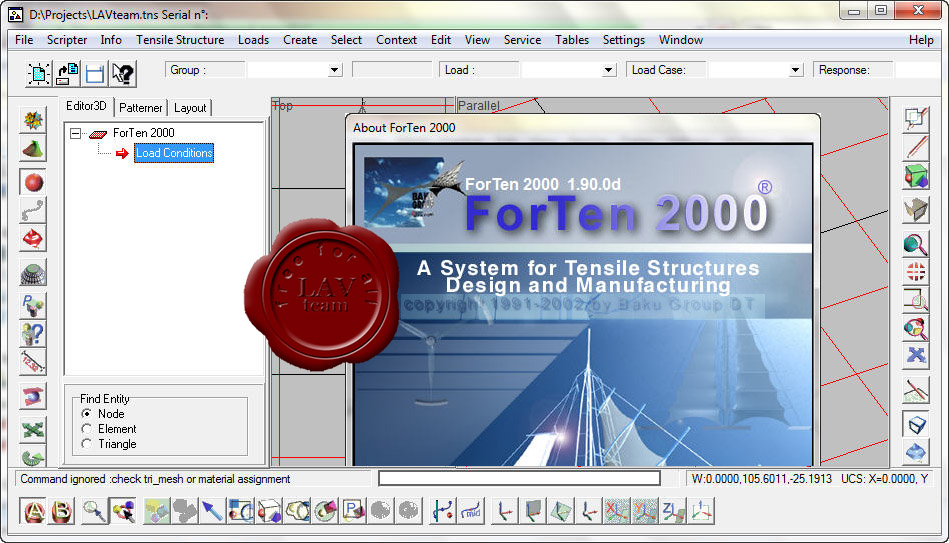Click the command input field in status bar
Screen dimensions: 949x543
tap(519, 478)
